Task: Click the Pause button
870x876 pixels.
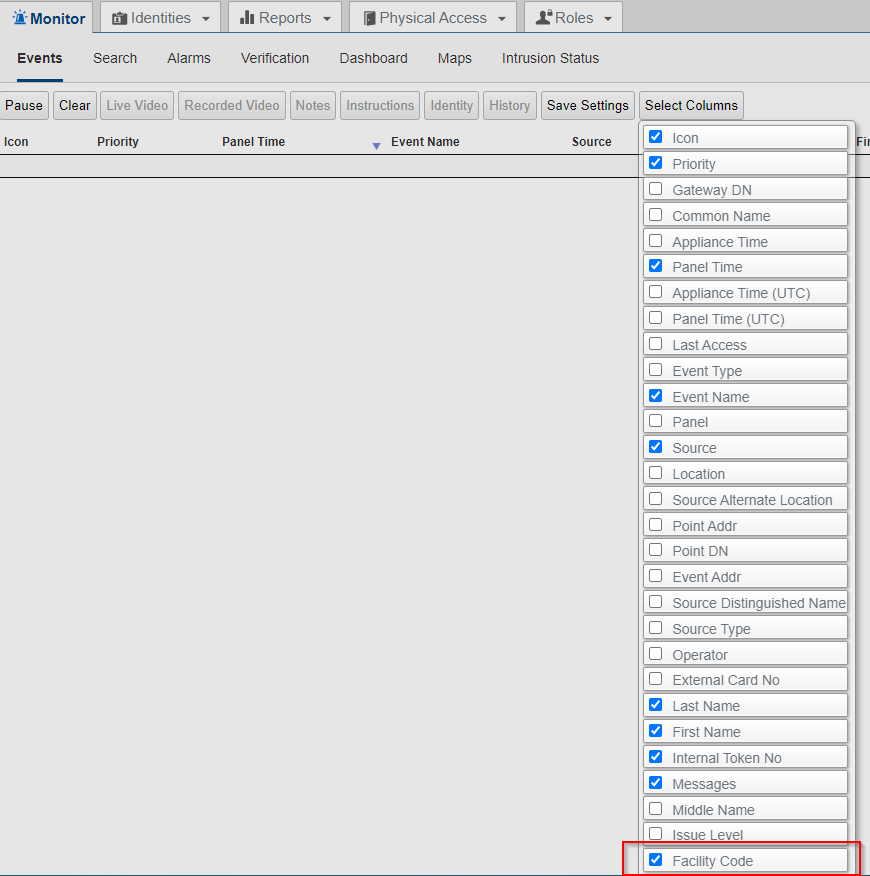Action: pos(24,105)
